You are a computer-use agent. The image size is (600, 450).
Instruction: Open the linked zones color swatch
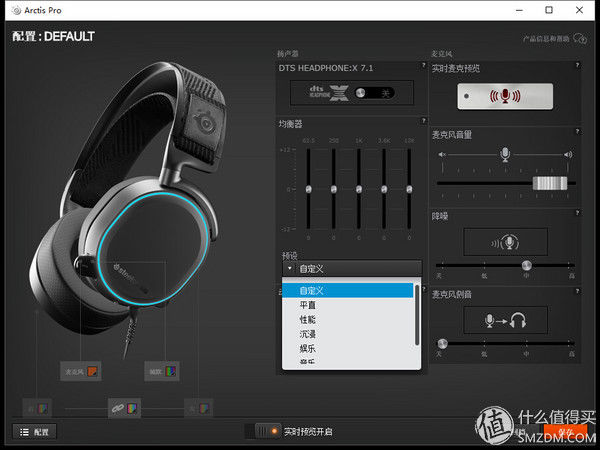click(132, 408)
